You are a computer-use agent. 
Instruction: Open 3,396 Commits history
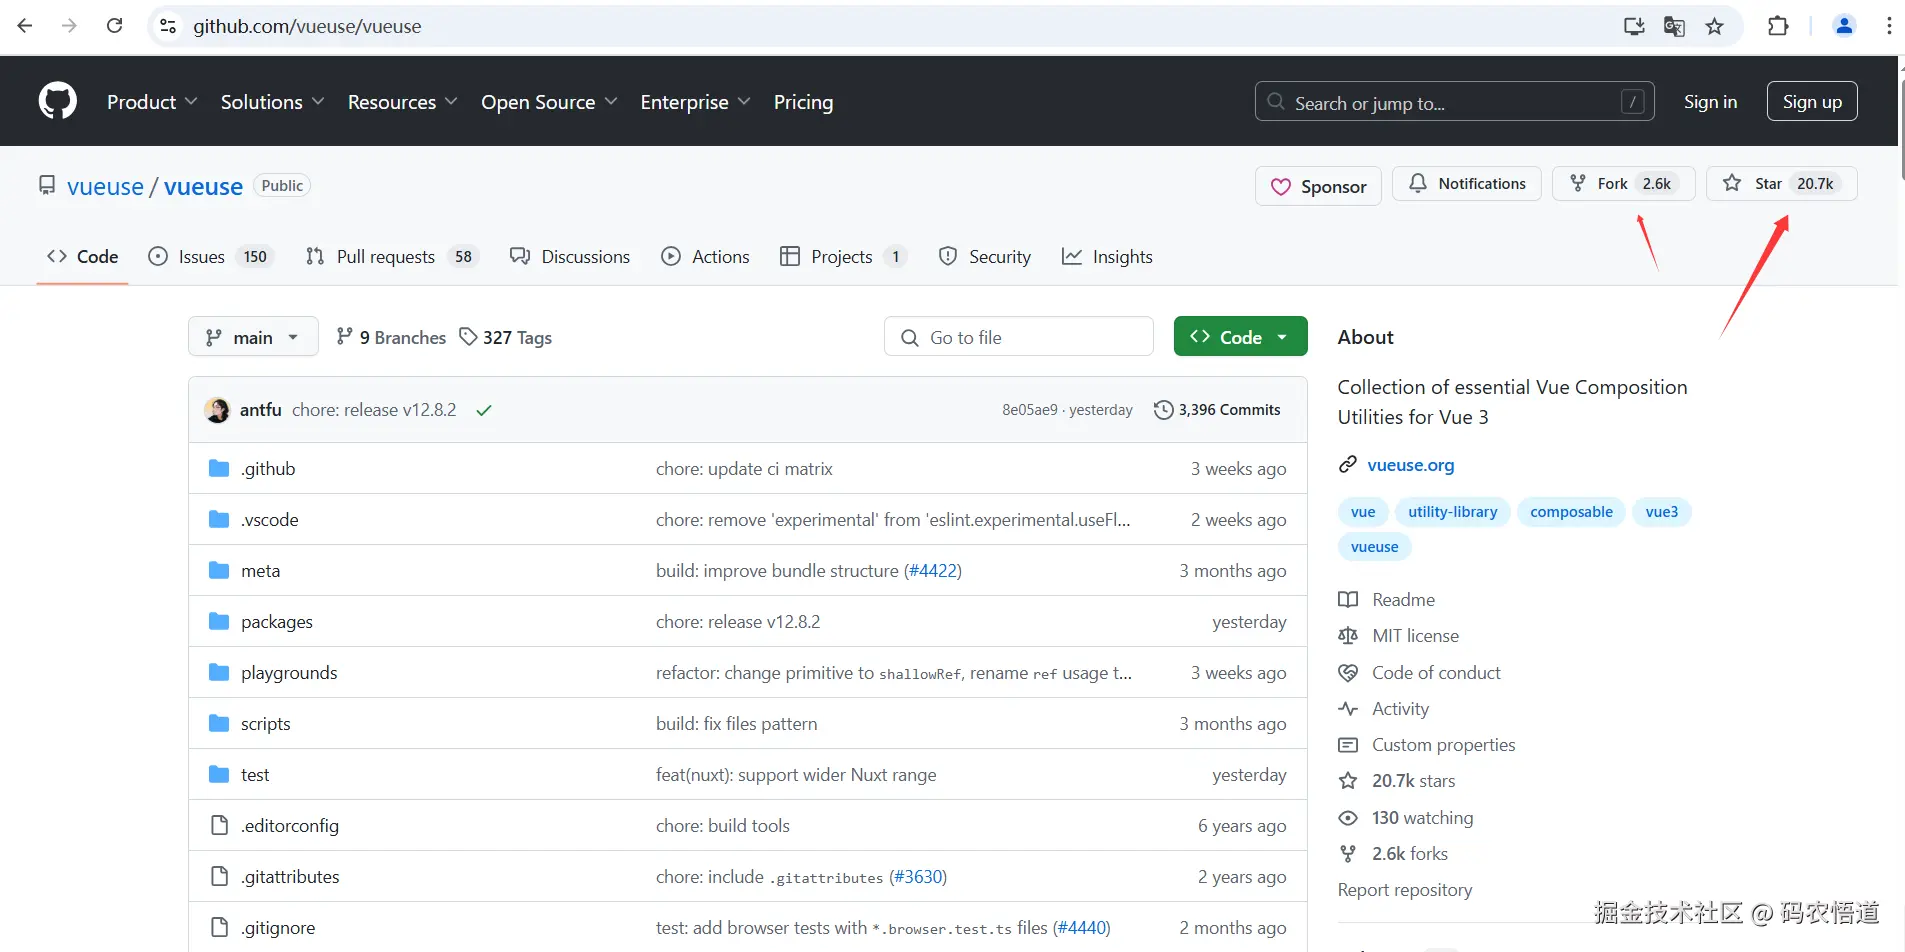(x=1217, y=410)
